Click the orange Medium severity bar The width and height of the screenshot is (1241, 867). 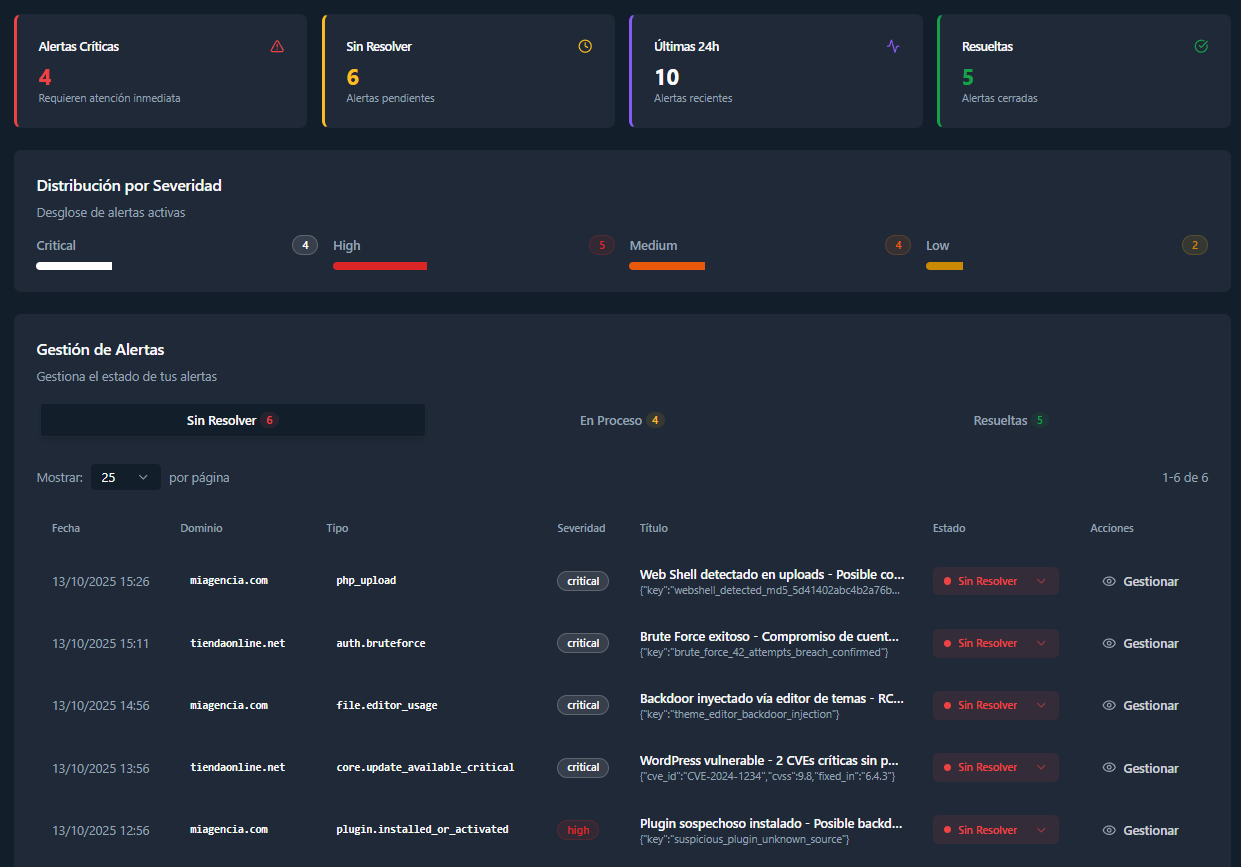point(667,266)
